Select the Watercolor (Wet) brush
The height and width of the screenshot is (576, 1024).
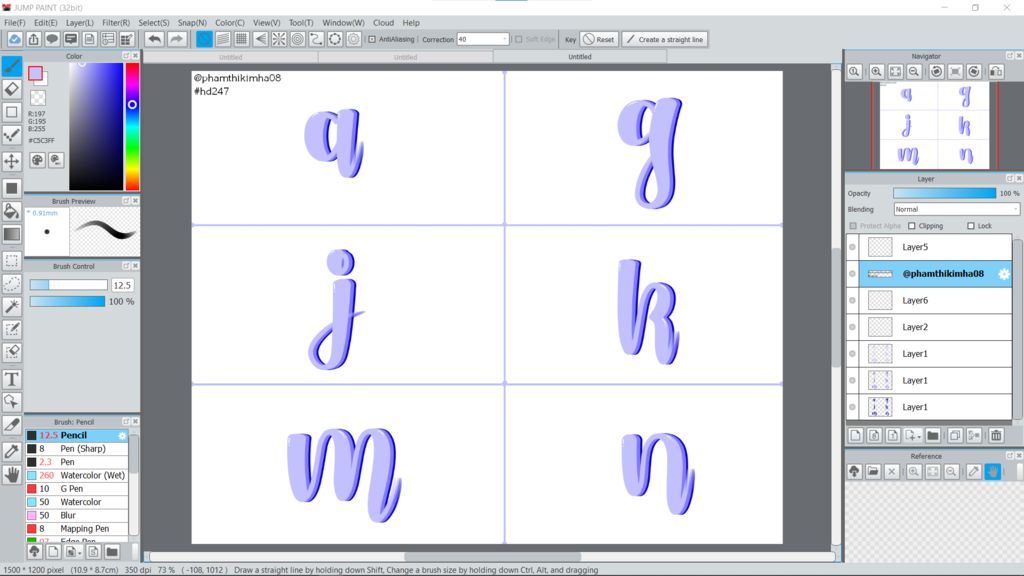click(x=77, y=475)
